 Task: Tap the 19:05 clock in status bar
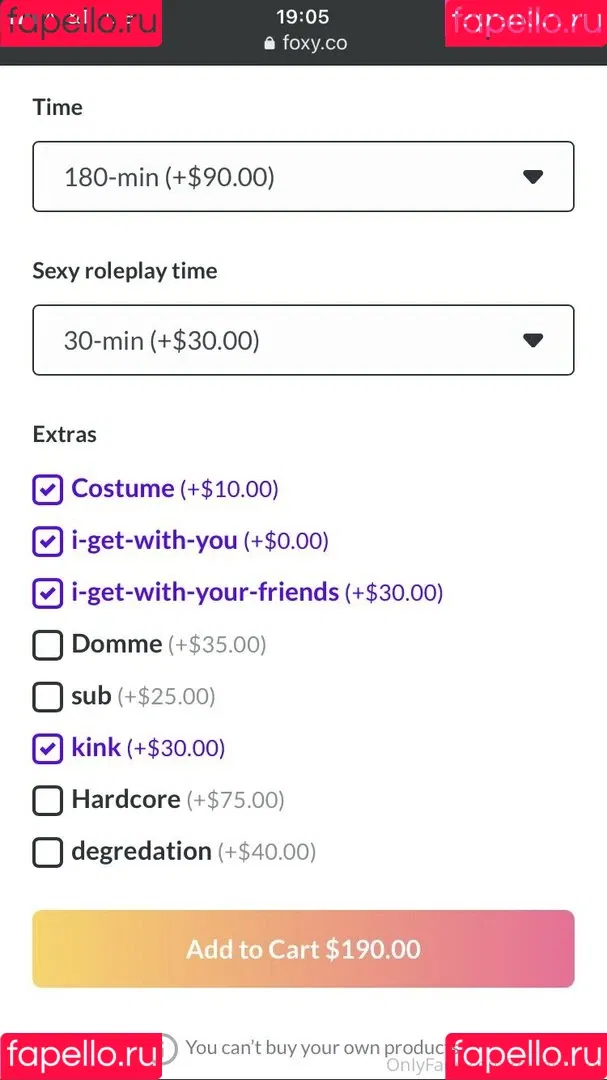click(302, 16)
